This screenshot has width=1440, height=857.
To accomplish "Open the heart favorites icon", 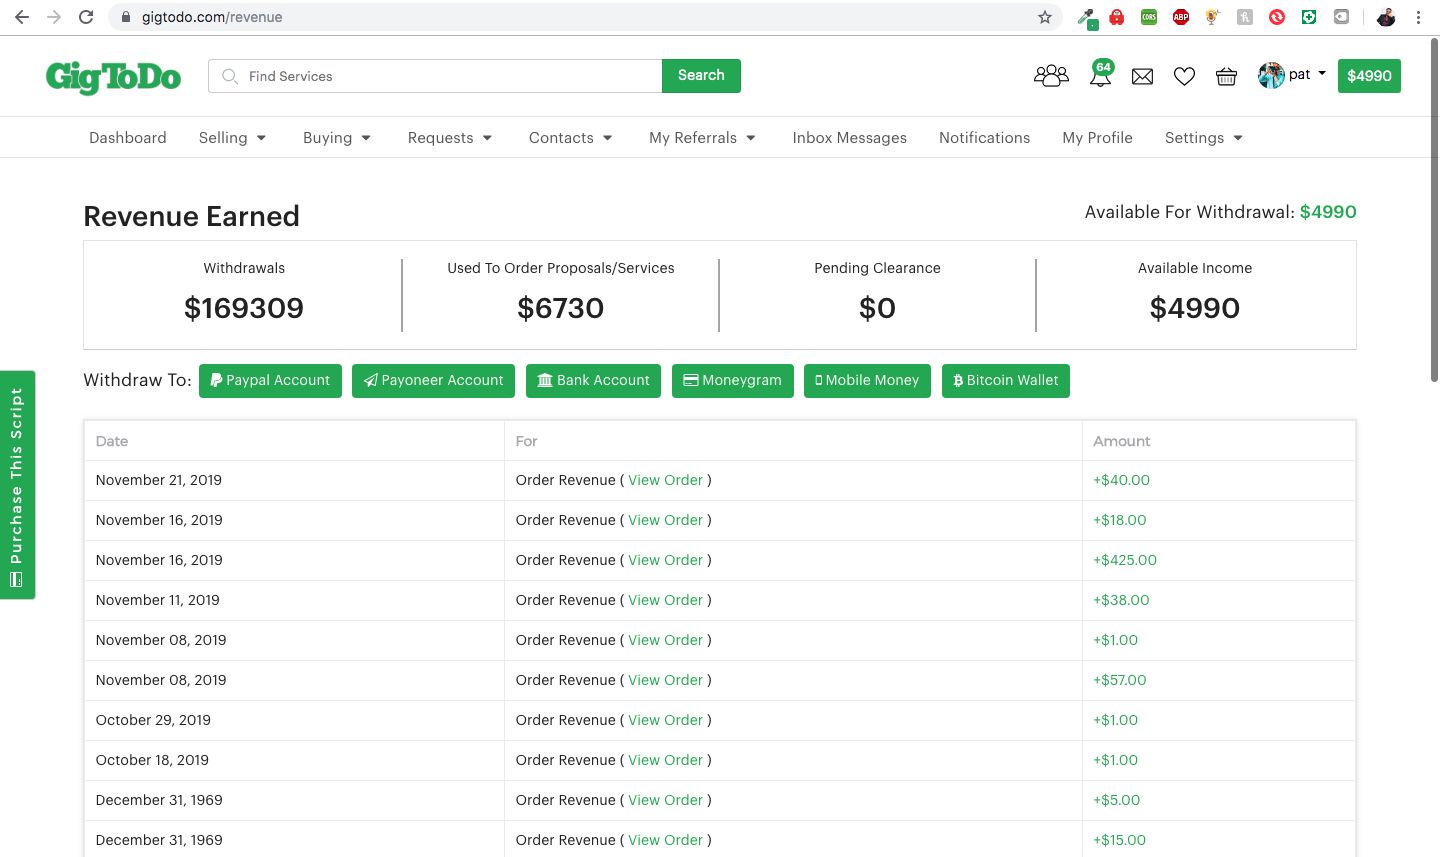I will tap(1184, 76).
